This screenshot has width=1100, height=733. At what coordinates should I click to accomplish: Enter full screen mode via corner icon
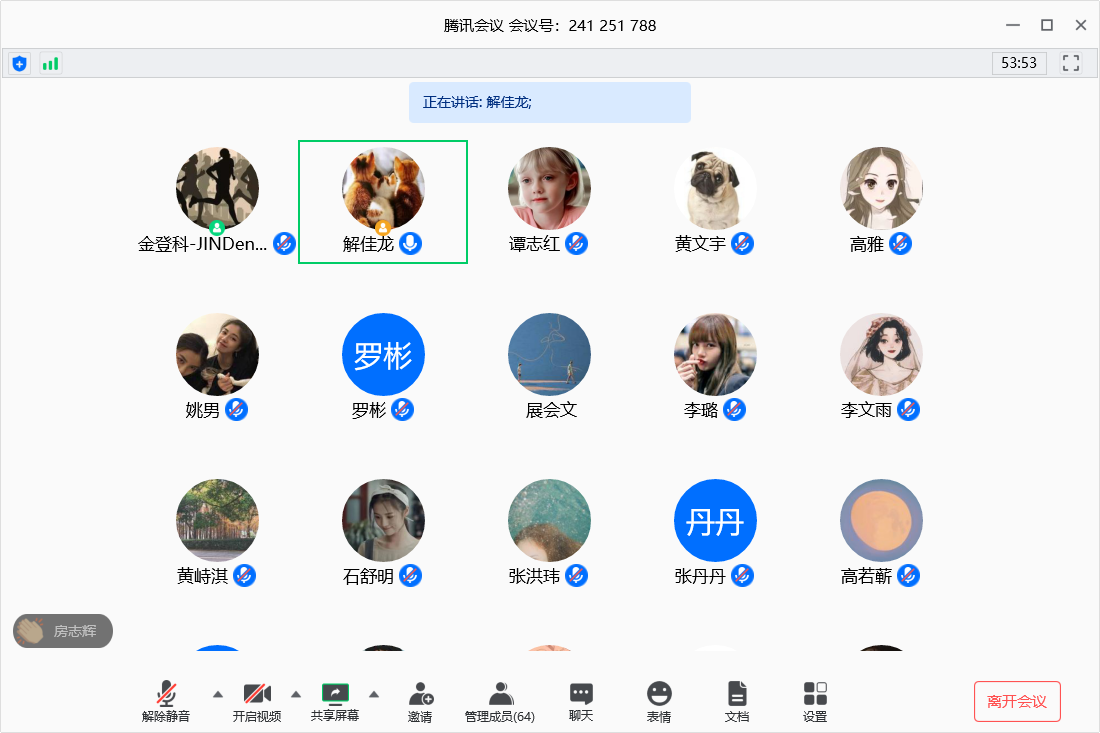click(1071, 64)
